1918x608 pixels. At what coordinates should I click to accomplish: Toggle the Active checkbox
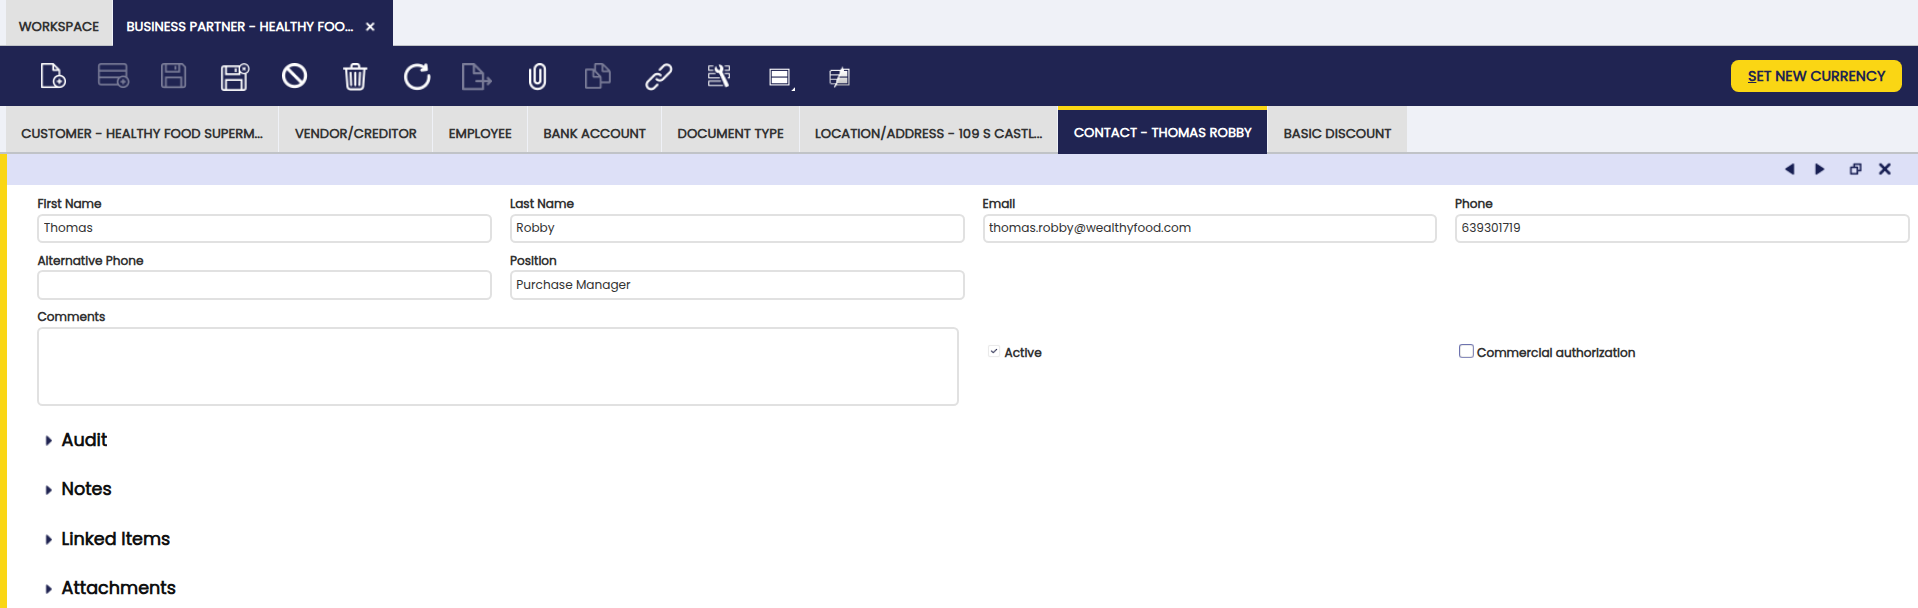(x=994, y=352)
